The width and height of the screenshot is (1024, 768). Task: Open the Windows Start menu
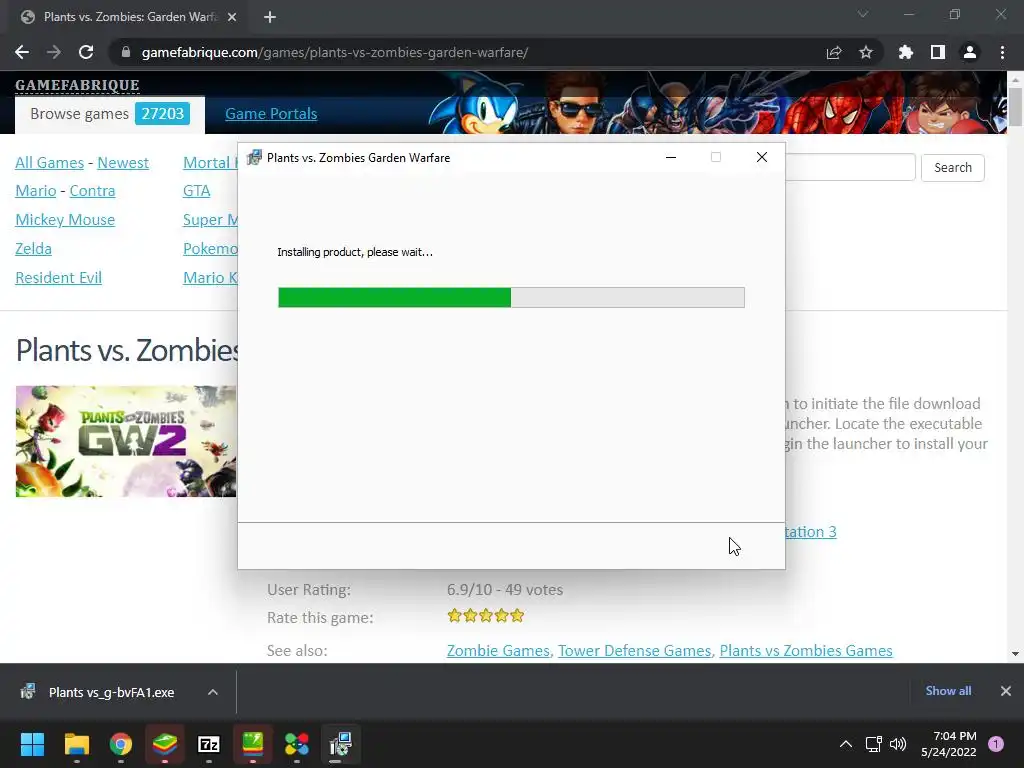pyautogui.click(x=33, y=744)
